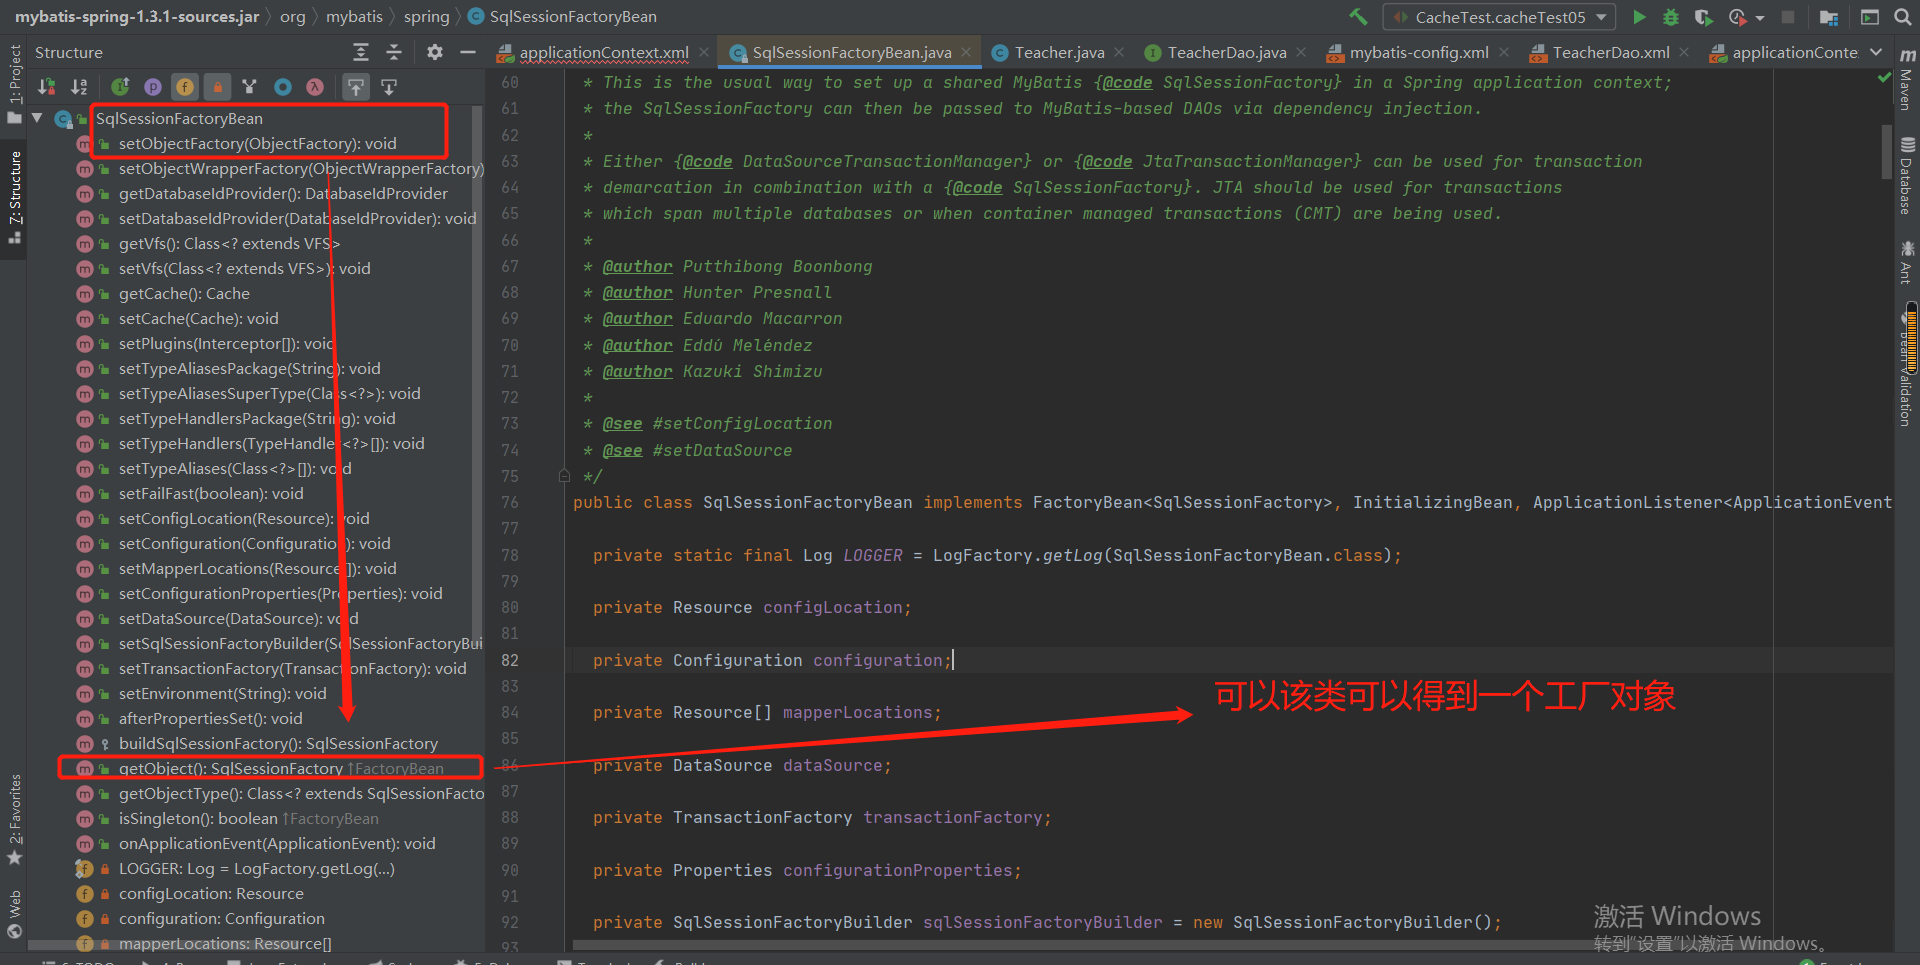1920x965 pixels.
Task: Follow the #setDataSource Javadoc reference
Action: tap(722, 450)
